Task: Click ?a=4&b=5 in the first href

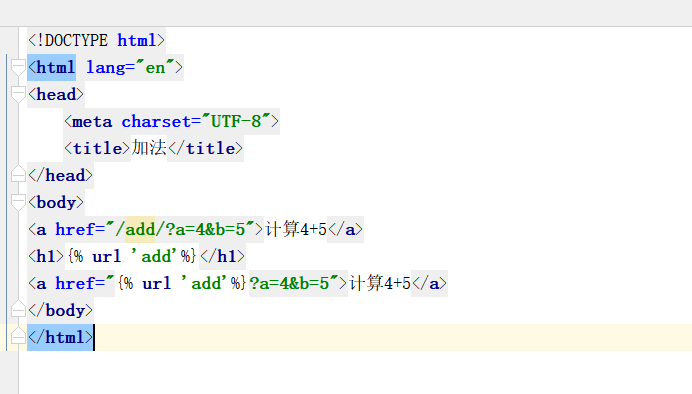Action: tap(205, 229)
